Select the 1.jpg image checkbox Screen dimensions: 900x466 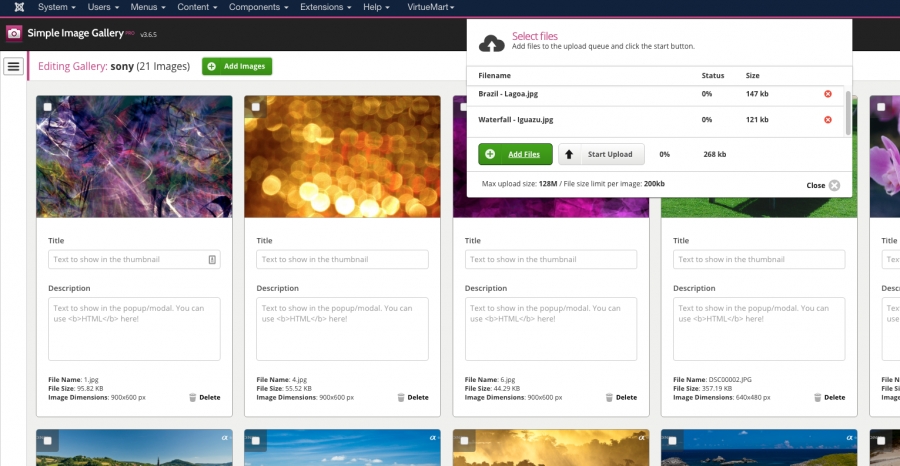(x=47, y=107)
